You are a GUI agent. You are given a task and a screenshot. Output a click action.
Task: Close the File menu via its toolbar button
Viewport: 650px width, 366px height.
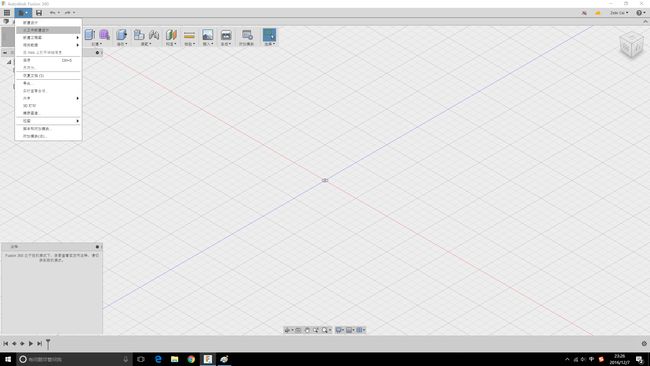23,13
